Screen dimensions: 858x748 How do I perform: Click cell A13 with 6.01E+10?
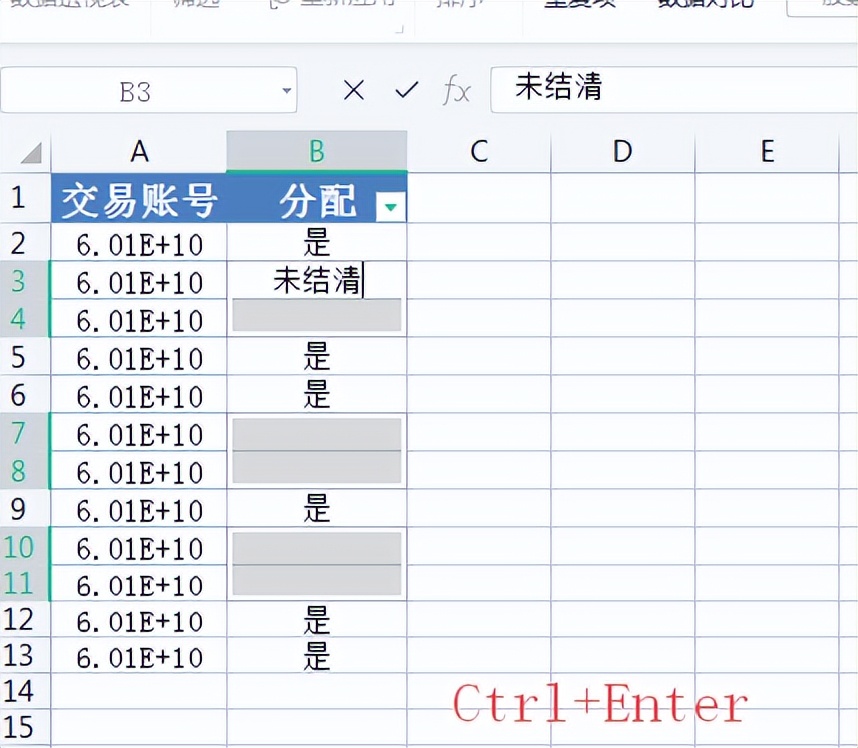click(x=139, y=656)
